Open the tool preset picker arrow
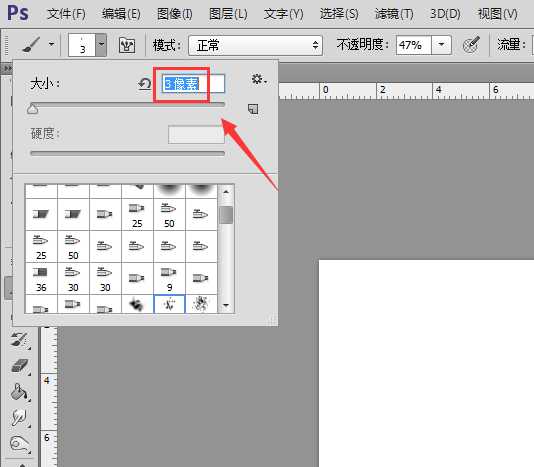Image resolution: width=534 pixels, height=467 pixels. coord(51,44)
